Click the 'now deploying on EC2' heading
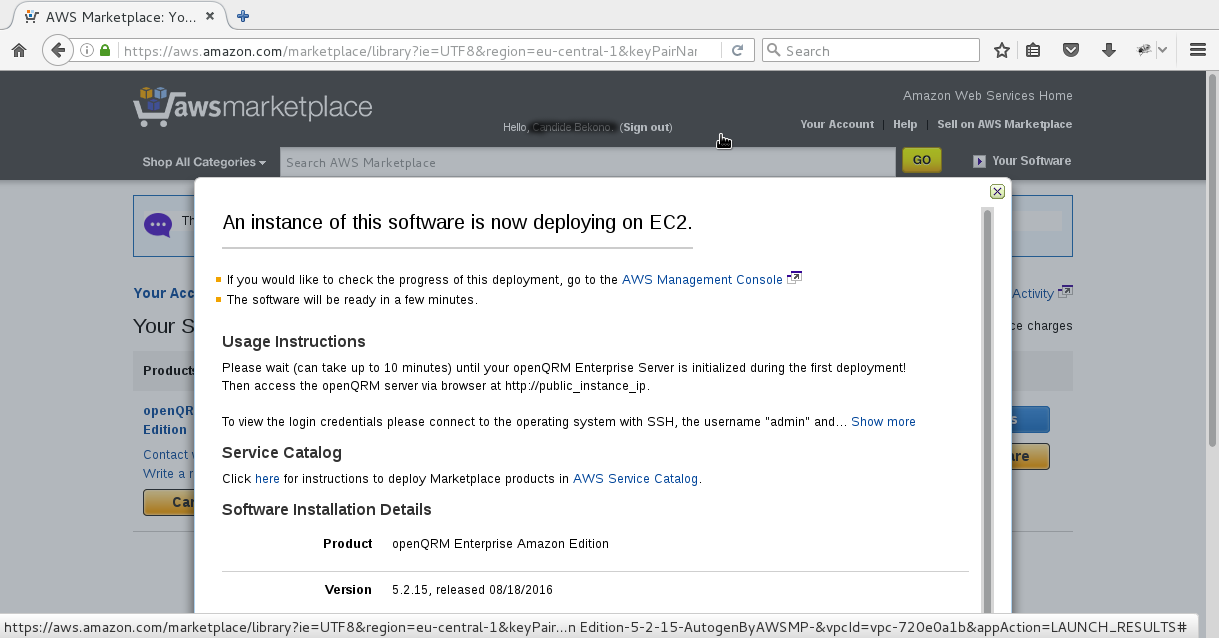 pyautogui.click(x=457, y=222)
